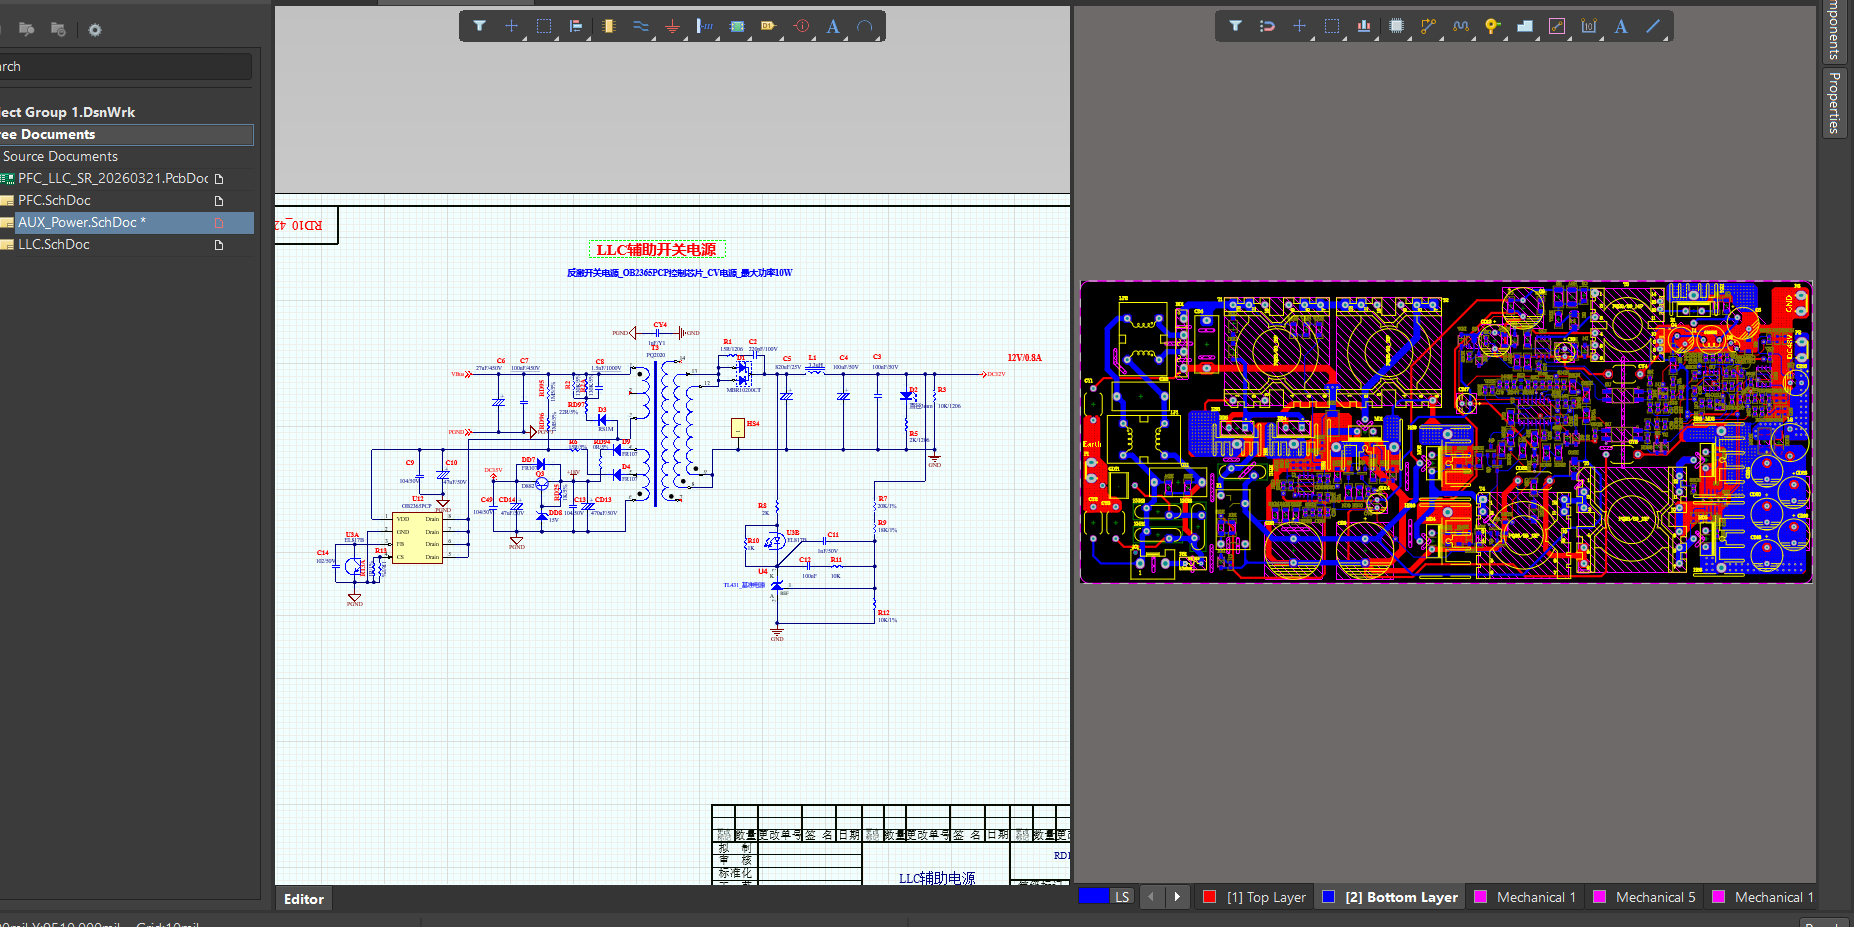1854x927 pixels.
Task: Toggle the LS layer set button
Action: point(1122,897)
